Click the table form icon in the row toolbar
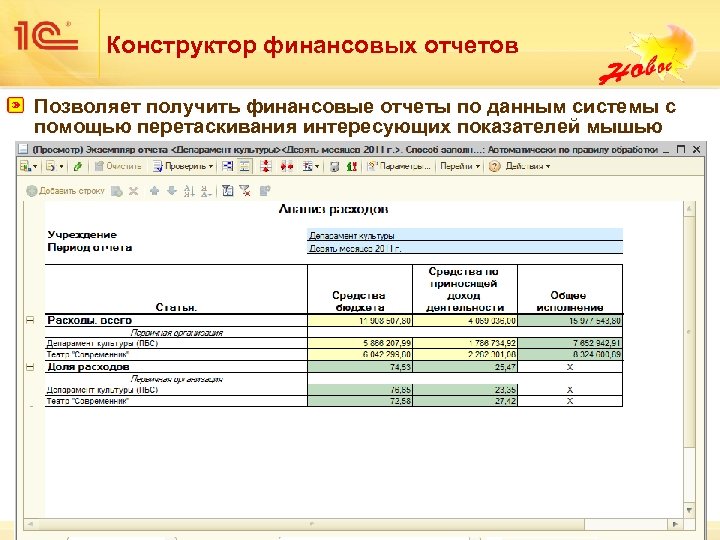Viewport: 720px width, 540px height. (228, 191)
